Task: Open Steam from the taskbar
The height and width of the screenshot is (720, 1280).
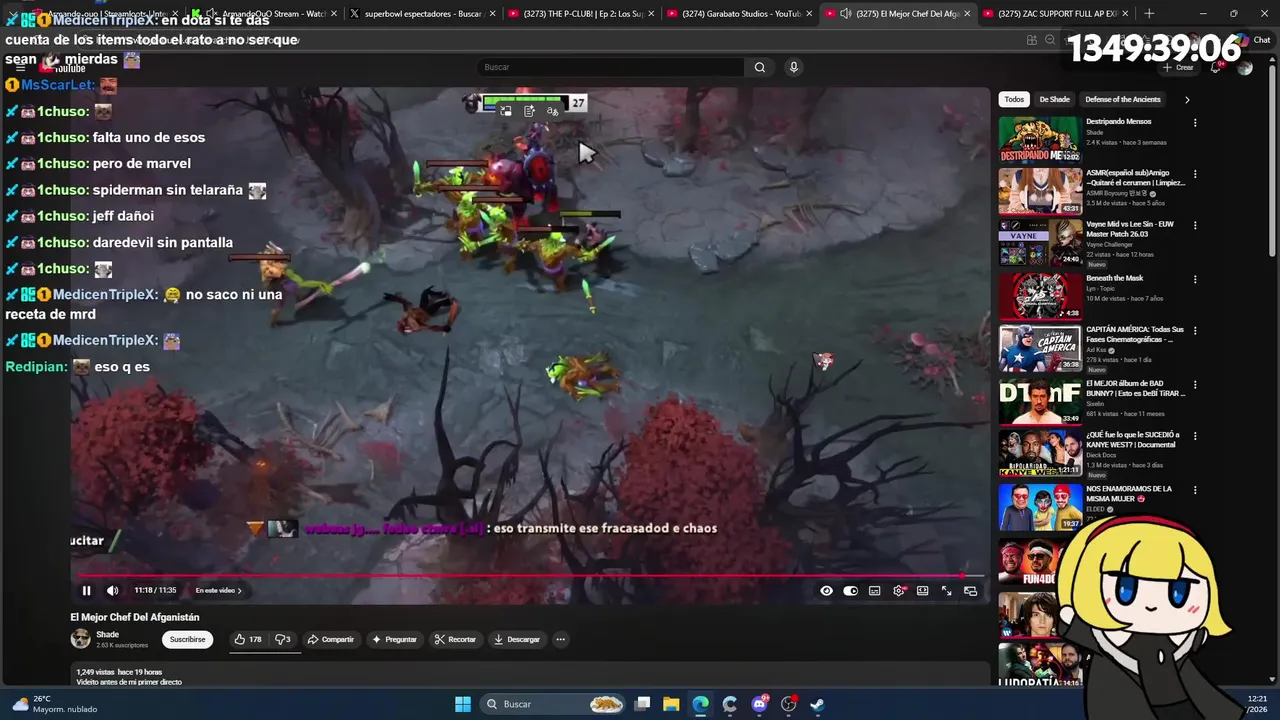Action: (x=817, y=704)
